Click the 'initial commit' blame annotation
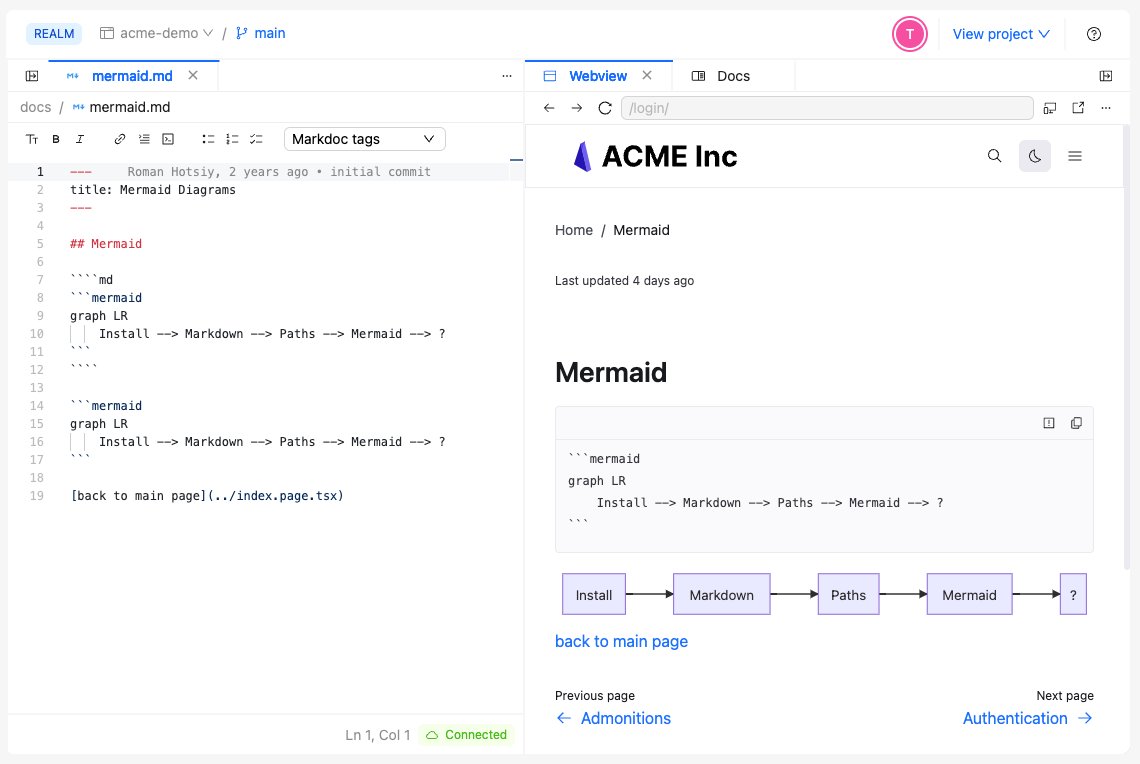The image size is (1140, 764). point(380,172)
